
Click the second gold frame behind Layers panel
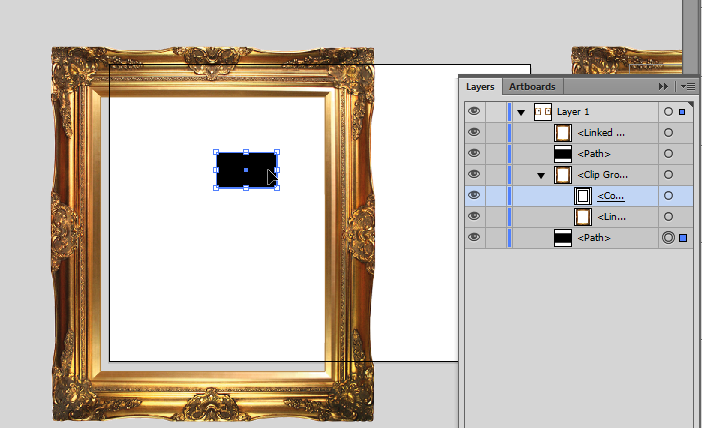coord(626,60)
